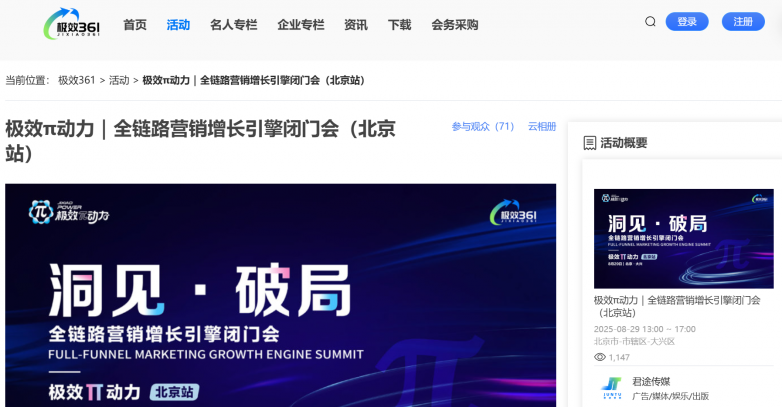Follow the 活动 breadcrumb link

119,80
